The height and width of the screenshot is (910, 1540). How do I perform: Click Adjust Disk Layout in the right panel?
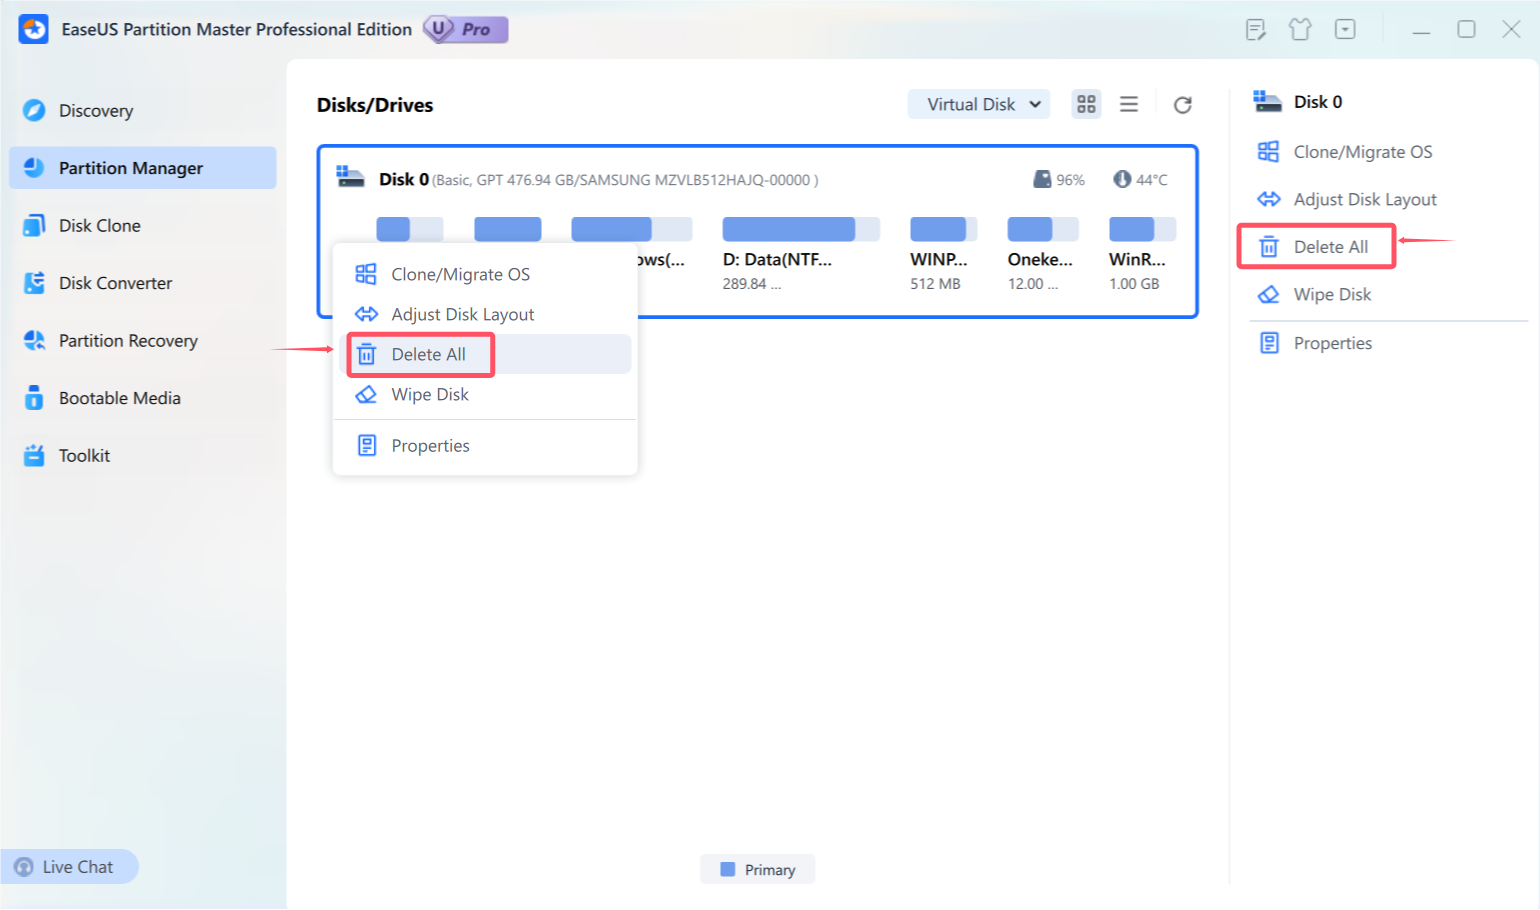[x=1347, y=200]
